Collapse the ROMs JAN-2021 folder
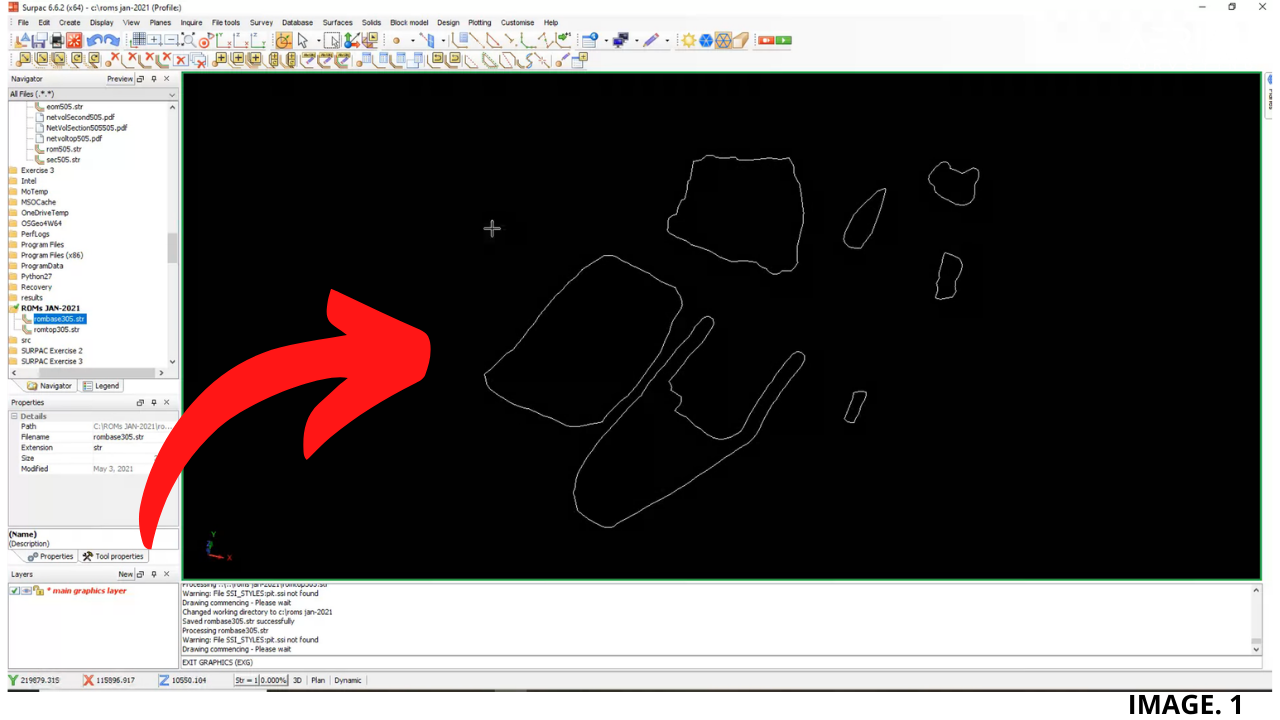1280x720 pixels. click(14, 308)
